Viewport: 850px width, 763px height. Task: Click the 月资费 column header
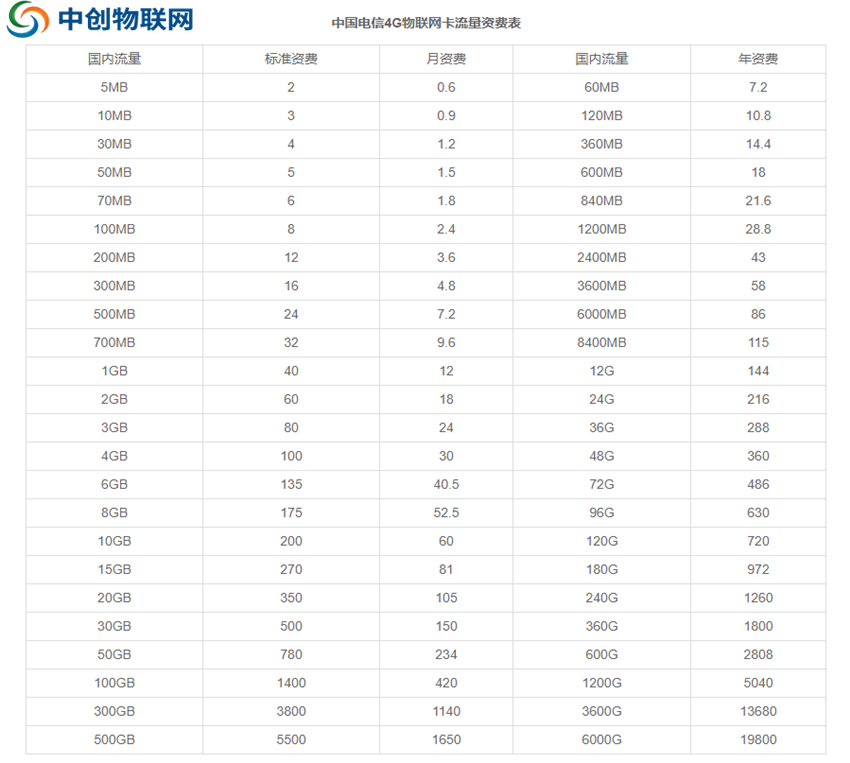click(446, 59)
